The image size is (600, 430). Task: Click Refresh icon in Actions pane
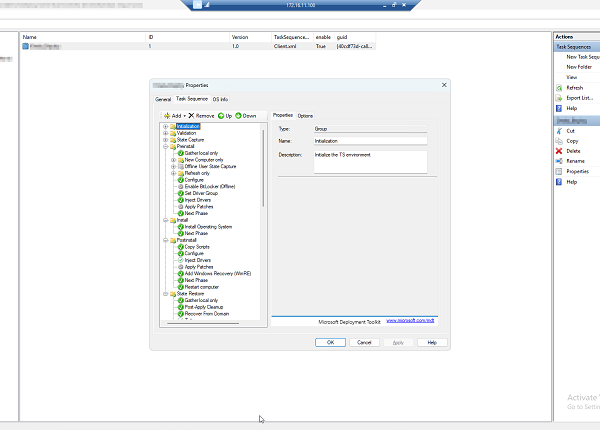(x=560, y=88)
